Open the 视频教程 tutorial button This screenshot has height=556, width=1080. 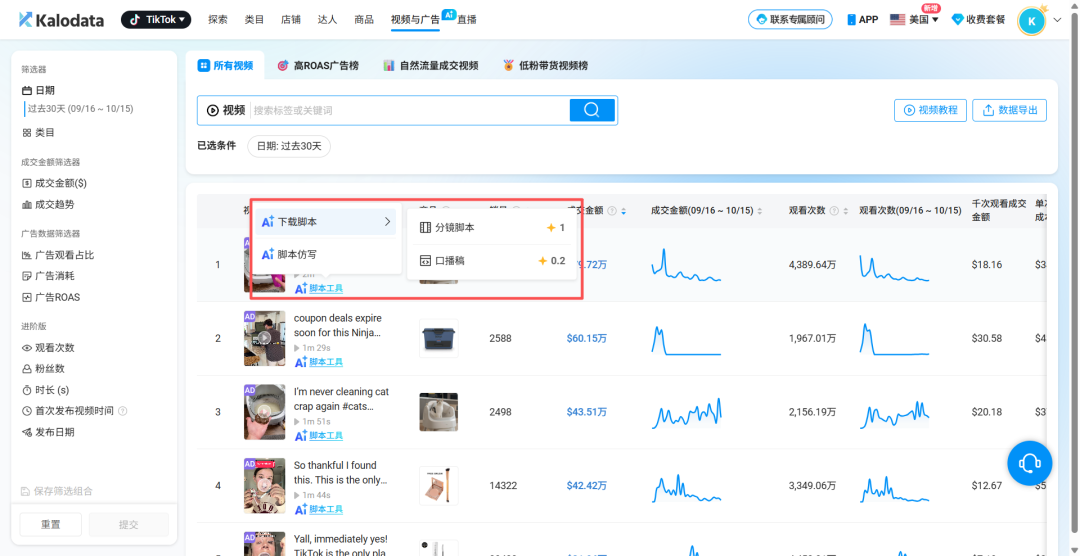point(931,110)
